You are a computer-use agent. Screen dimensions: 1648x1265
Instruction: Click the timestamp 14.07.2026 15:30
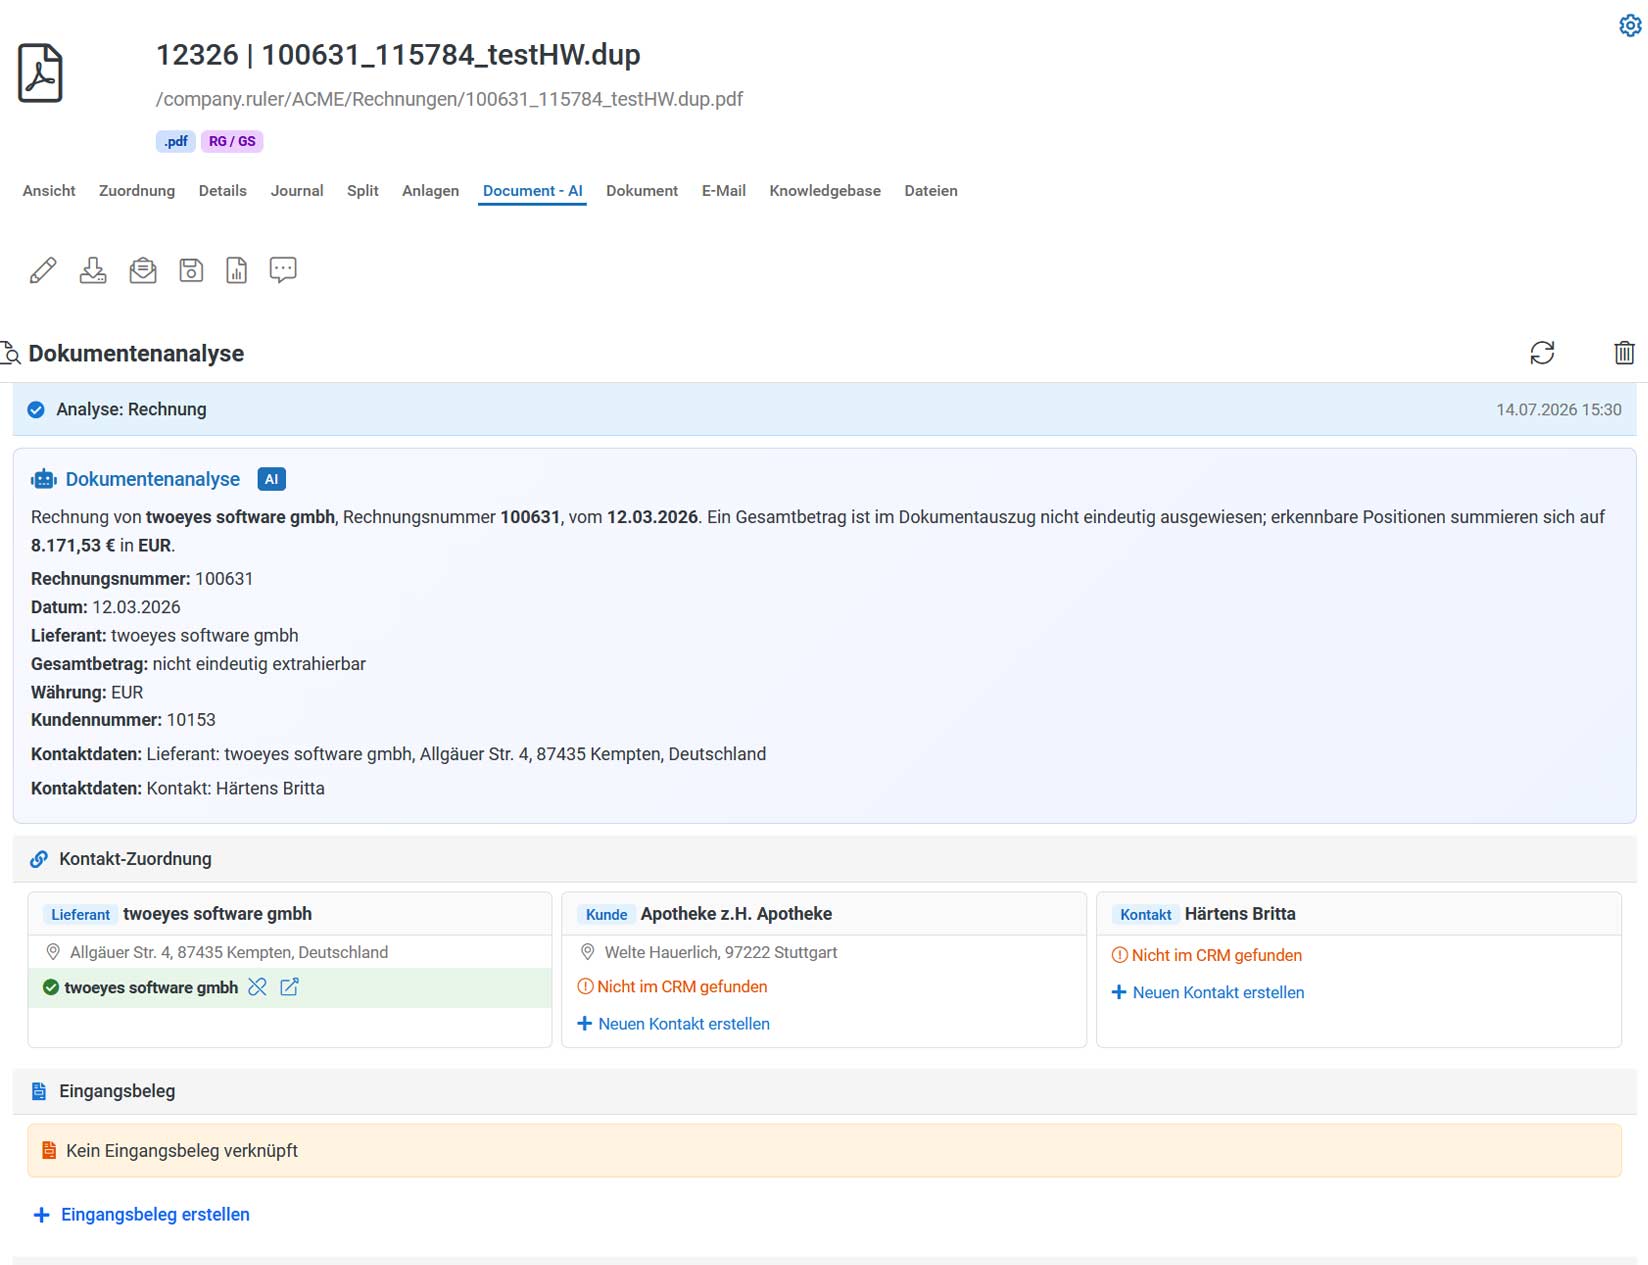pos(1558,410)
